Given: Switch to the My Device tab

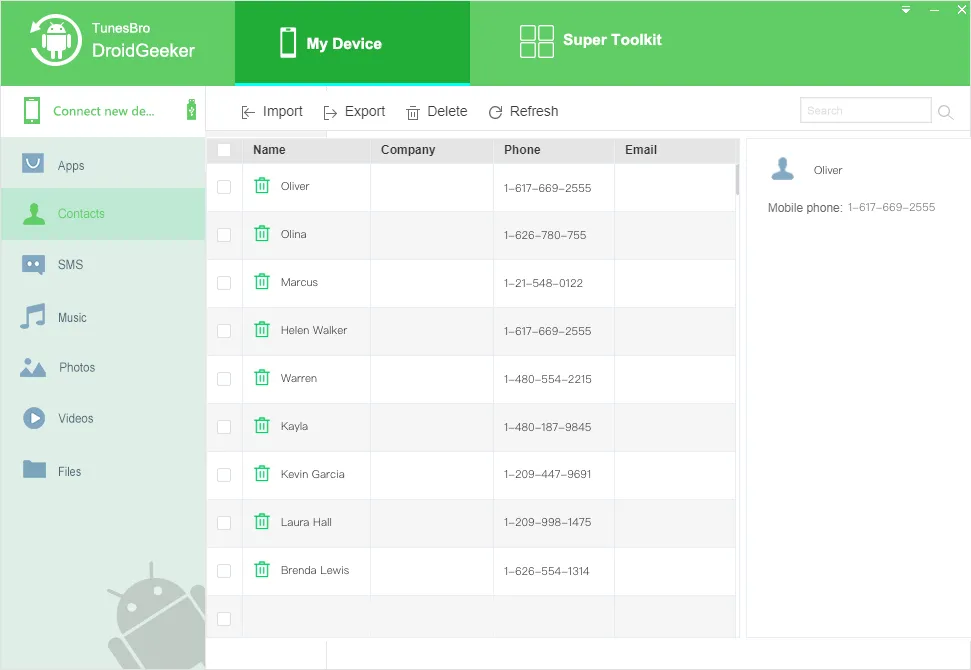Looking at the screenshot, I should pos(352,42).
